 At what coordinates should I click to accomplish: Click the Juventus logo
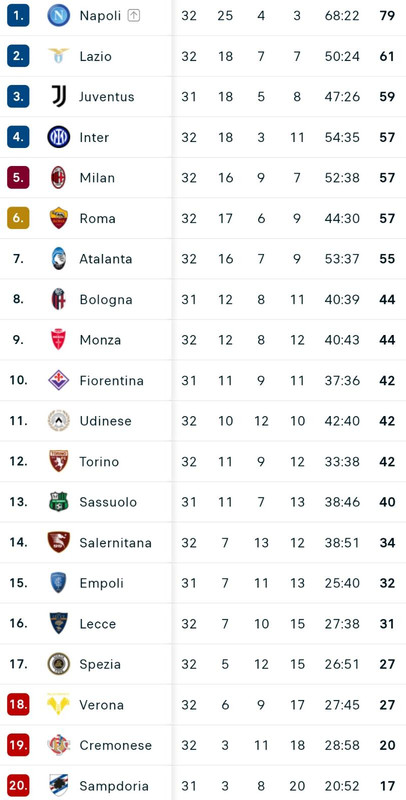[x=59, y=96]
